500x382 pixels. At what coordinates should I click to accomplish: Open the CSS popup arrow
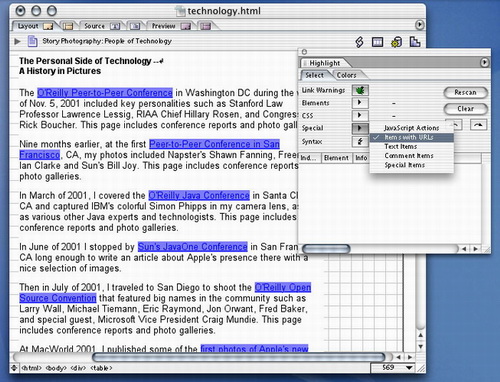click(x=360, y=115)
